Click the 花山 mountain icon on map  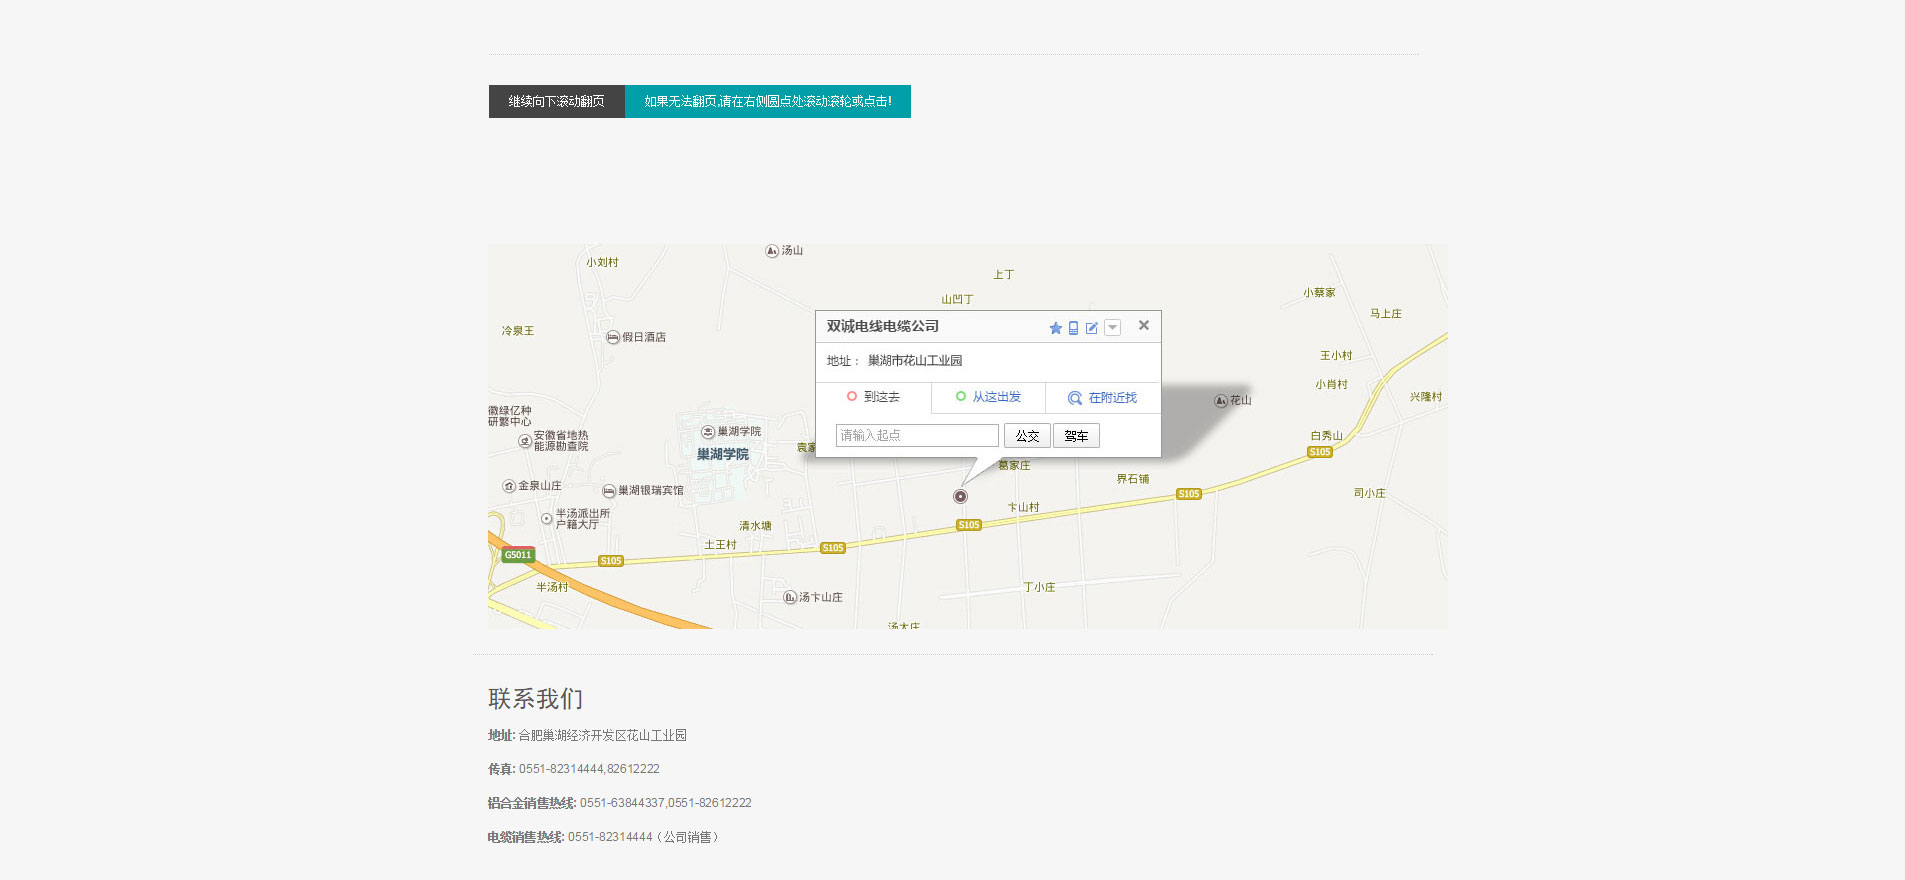pyautogui.click(x=1221, y=401)
